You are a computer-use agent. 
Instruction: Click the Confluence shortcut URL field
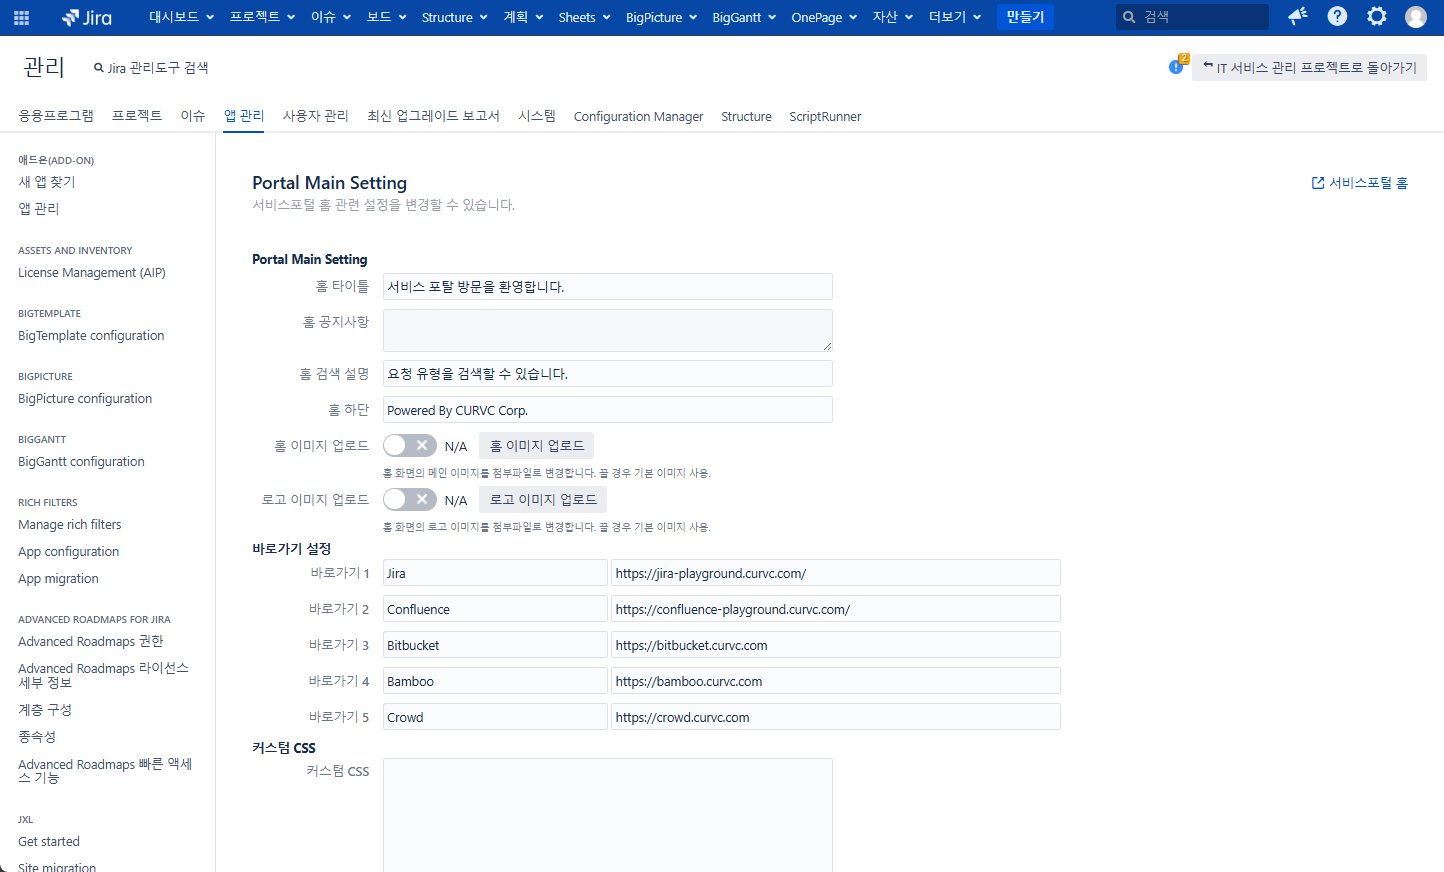coord(836,609)
